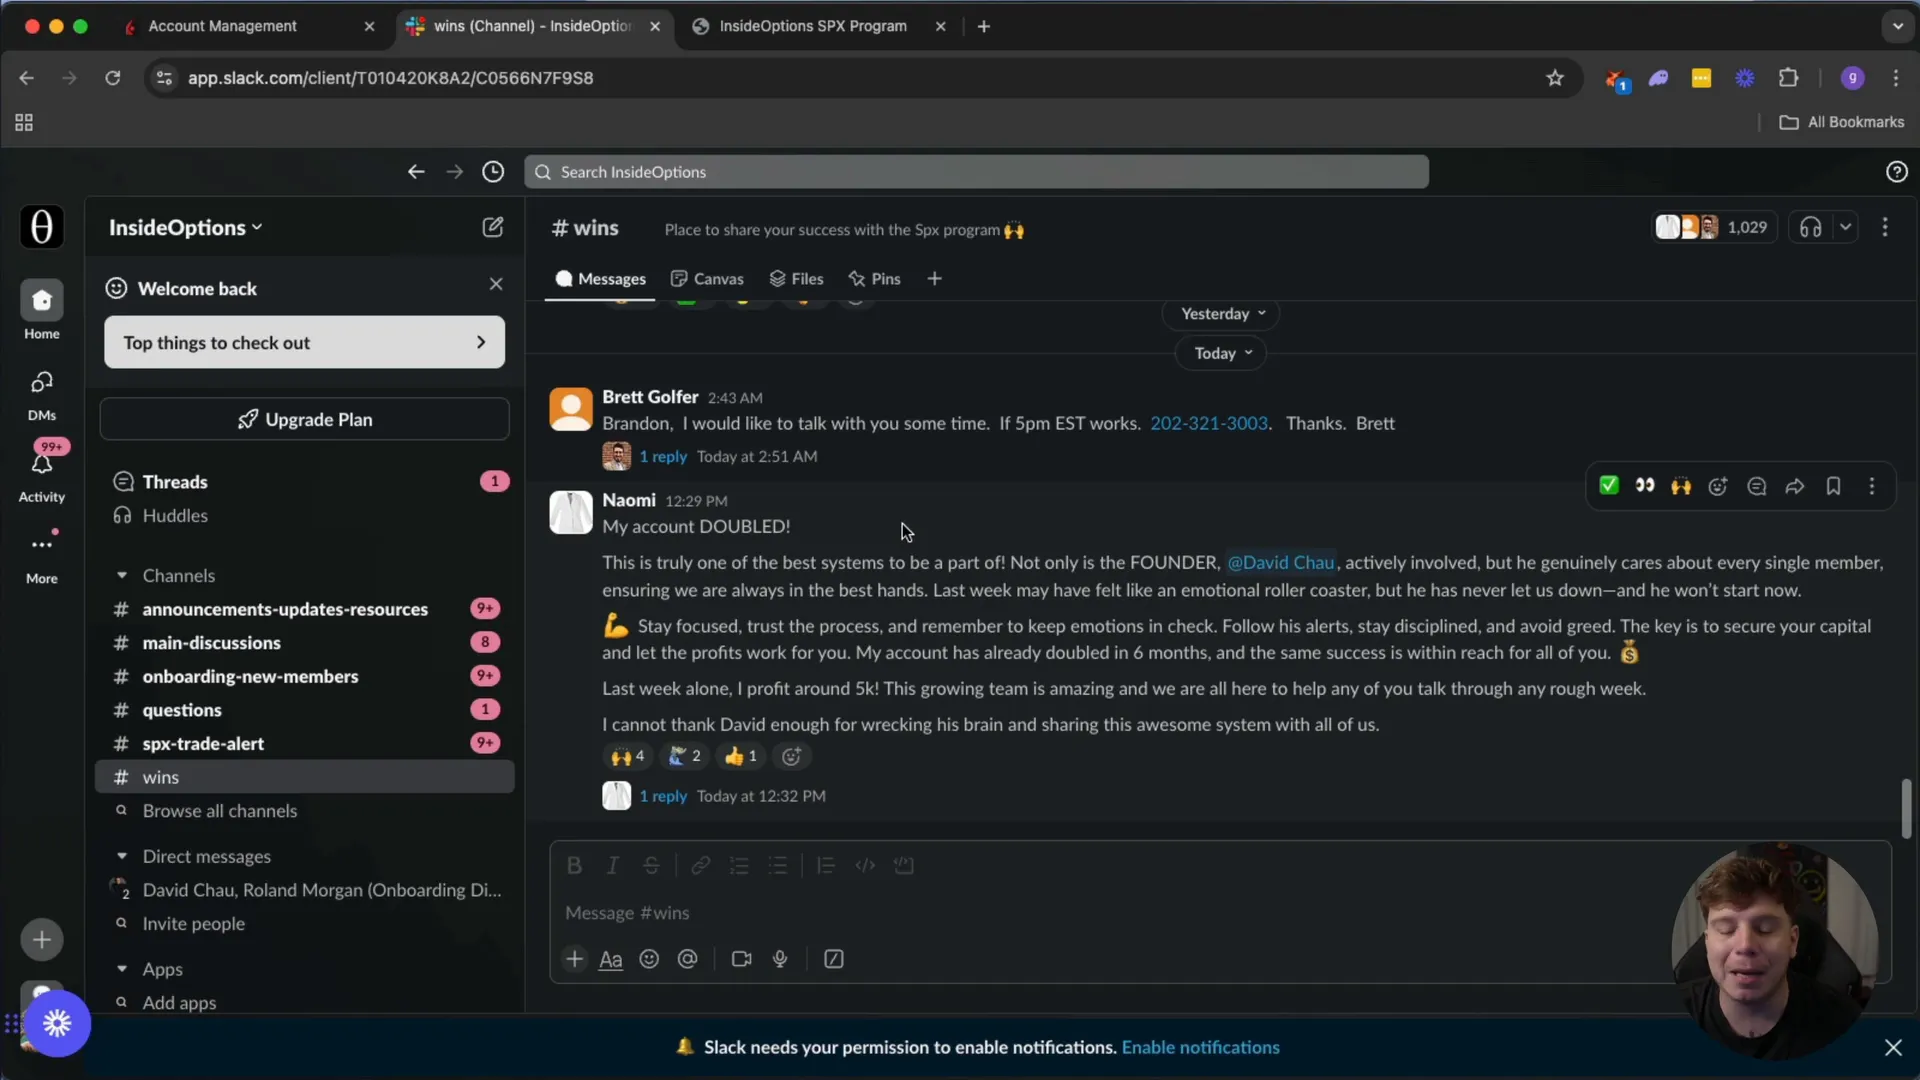Open Chrome tab search dropdown
1920x1080 pixels.
click(1897, 26)
